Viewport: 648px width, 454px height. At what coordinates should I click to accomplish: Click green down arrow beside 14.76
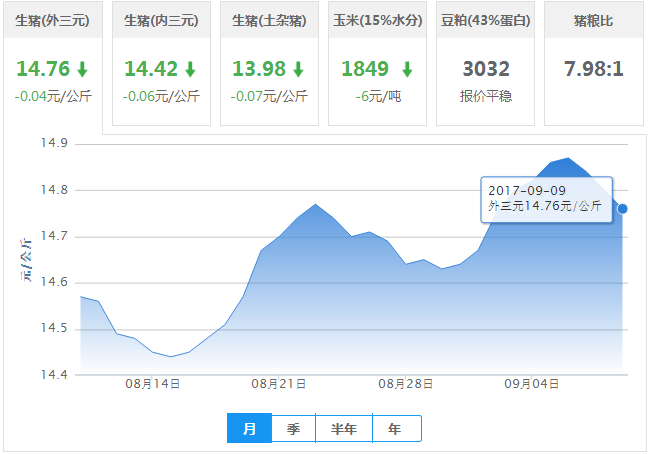82,70
